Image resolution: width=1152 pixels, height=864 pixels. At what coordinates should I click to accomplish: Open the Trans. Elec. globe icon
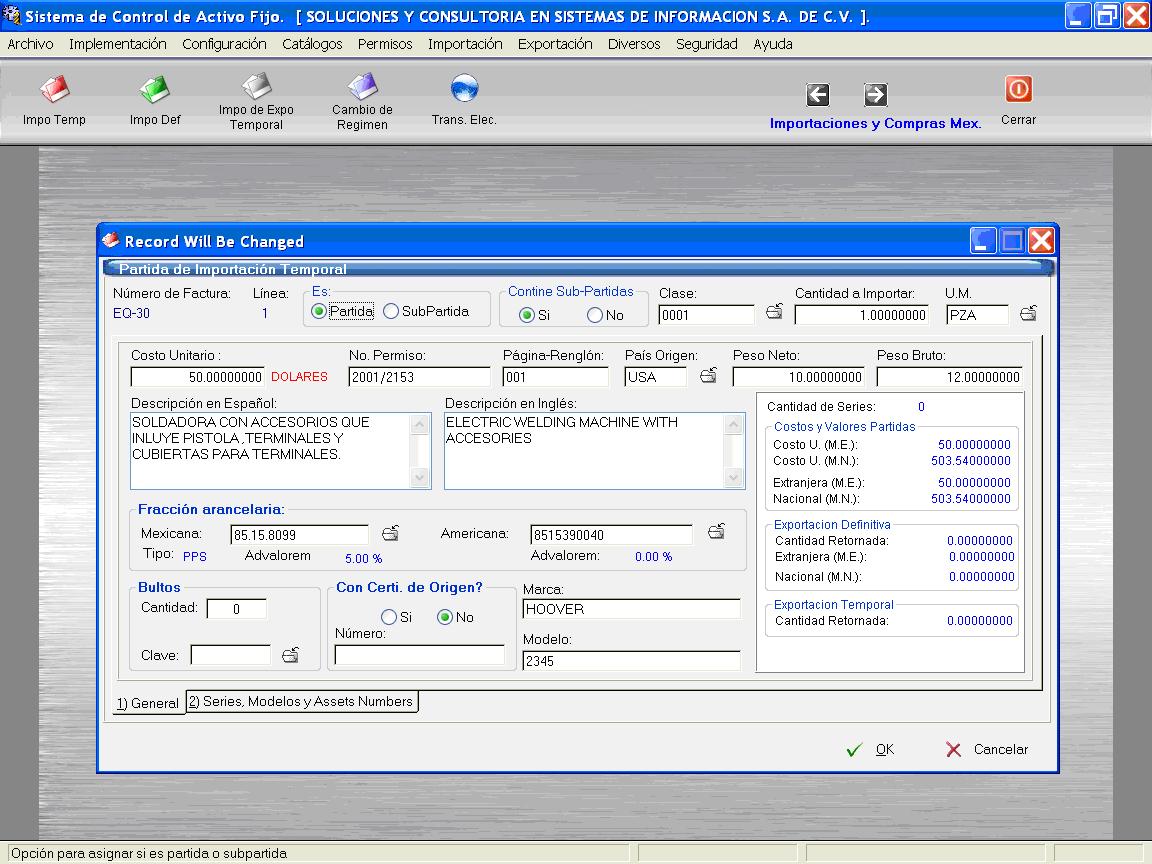coord(464,88)
